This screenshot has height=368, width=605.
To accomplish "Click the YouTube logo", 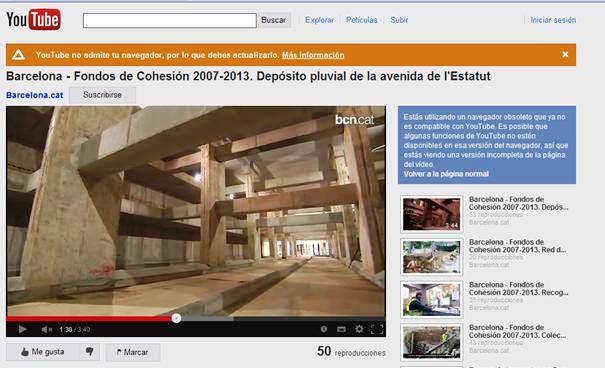I will coord(34,20).
